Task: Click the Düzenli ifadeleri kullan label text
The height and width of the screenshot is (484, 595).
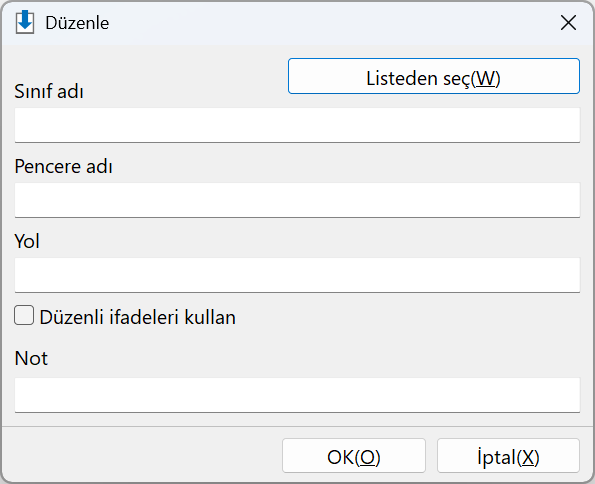Action: point(137,317)
